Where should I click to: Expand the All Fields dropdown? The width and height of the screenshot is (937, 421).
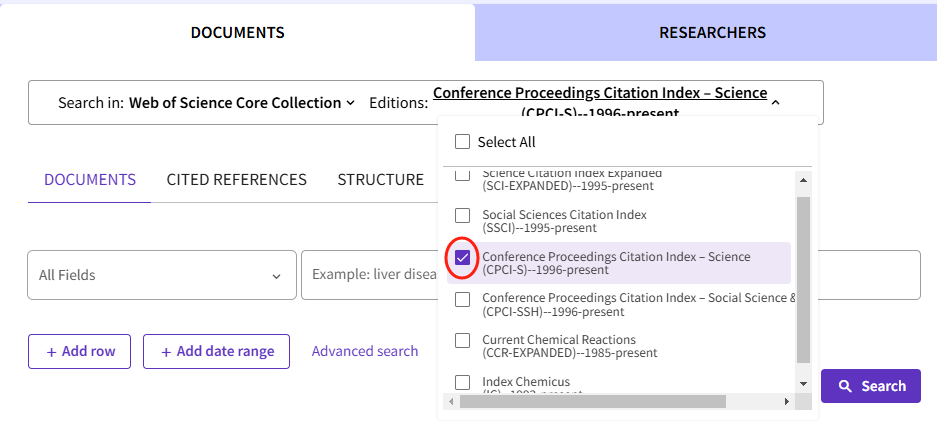click(160, 275)
